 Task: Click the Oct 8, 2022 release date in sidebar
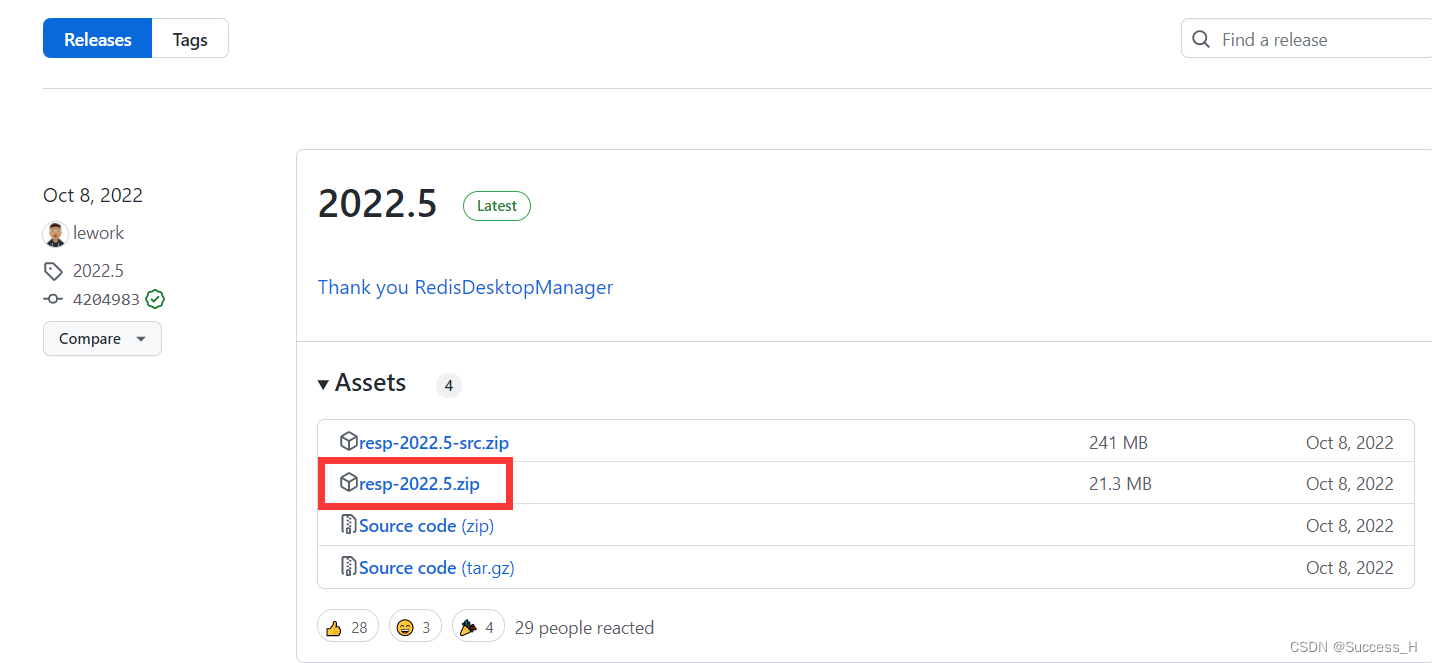[93, 195]
